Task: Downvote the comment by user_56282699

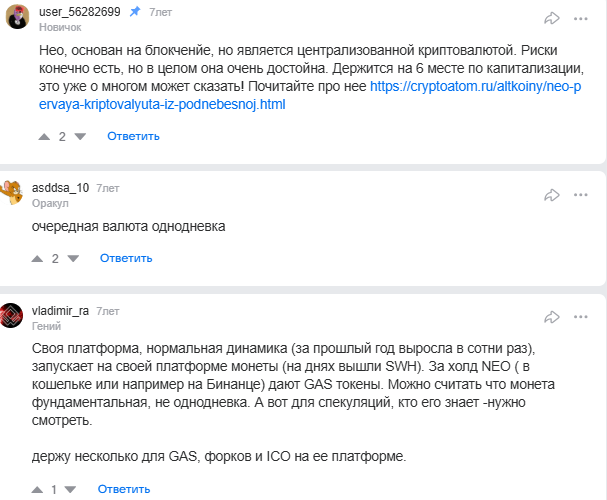Action: click(x=78, y=136)
